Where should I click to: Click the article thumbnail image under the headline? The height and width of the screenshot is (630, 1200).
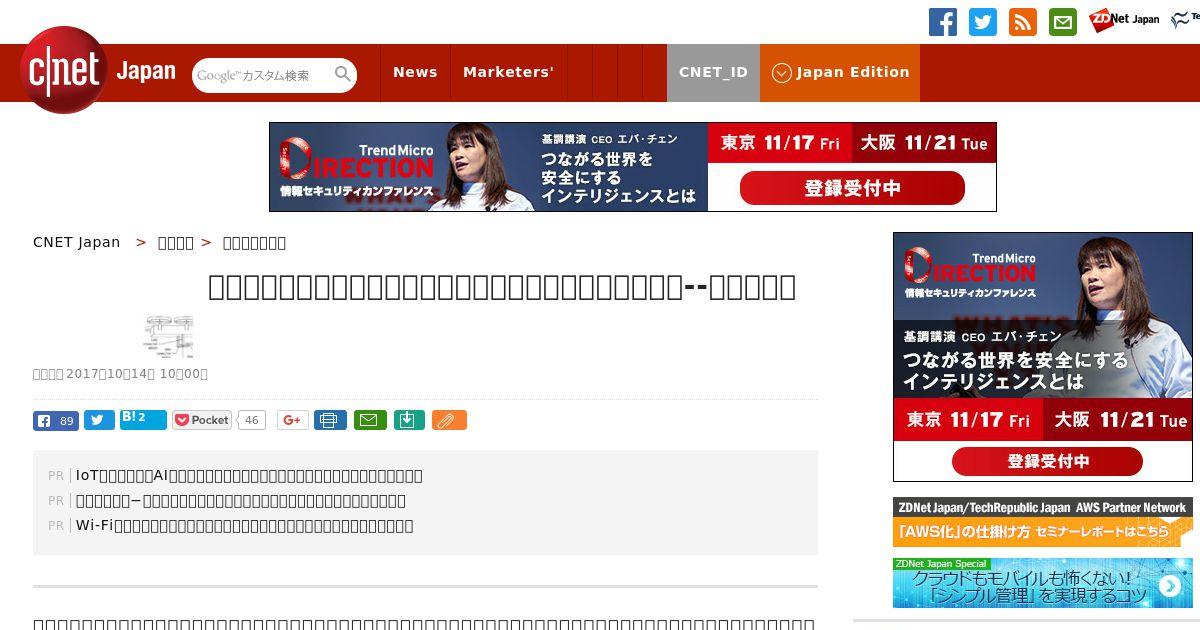[167, 336]
